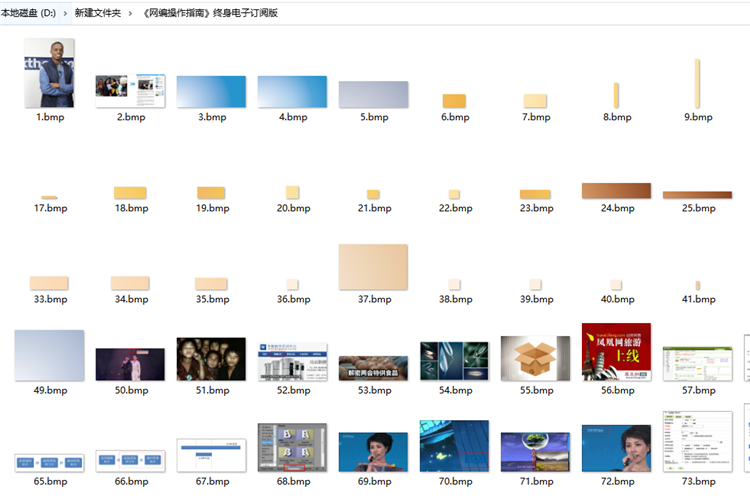Select the 6.bmp orange swatch image
This screenshot has height=499, width=750.
coord(454,101)
